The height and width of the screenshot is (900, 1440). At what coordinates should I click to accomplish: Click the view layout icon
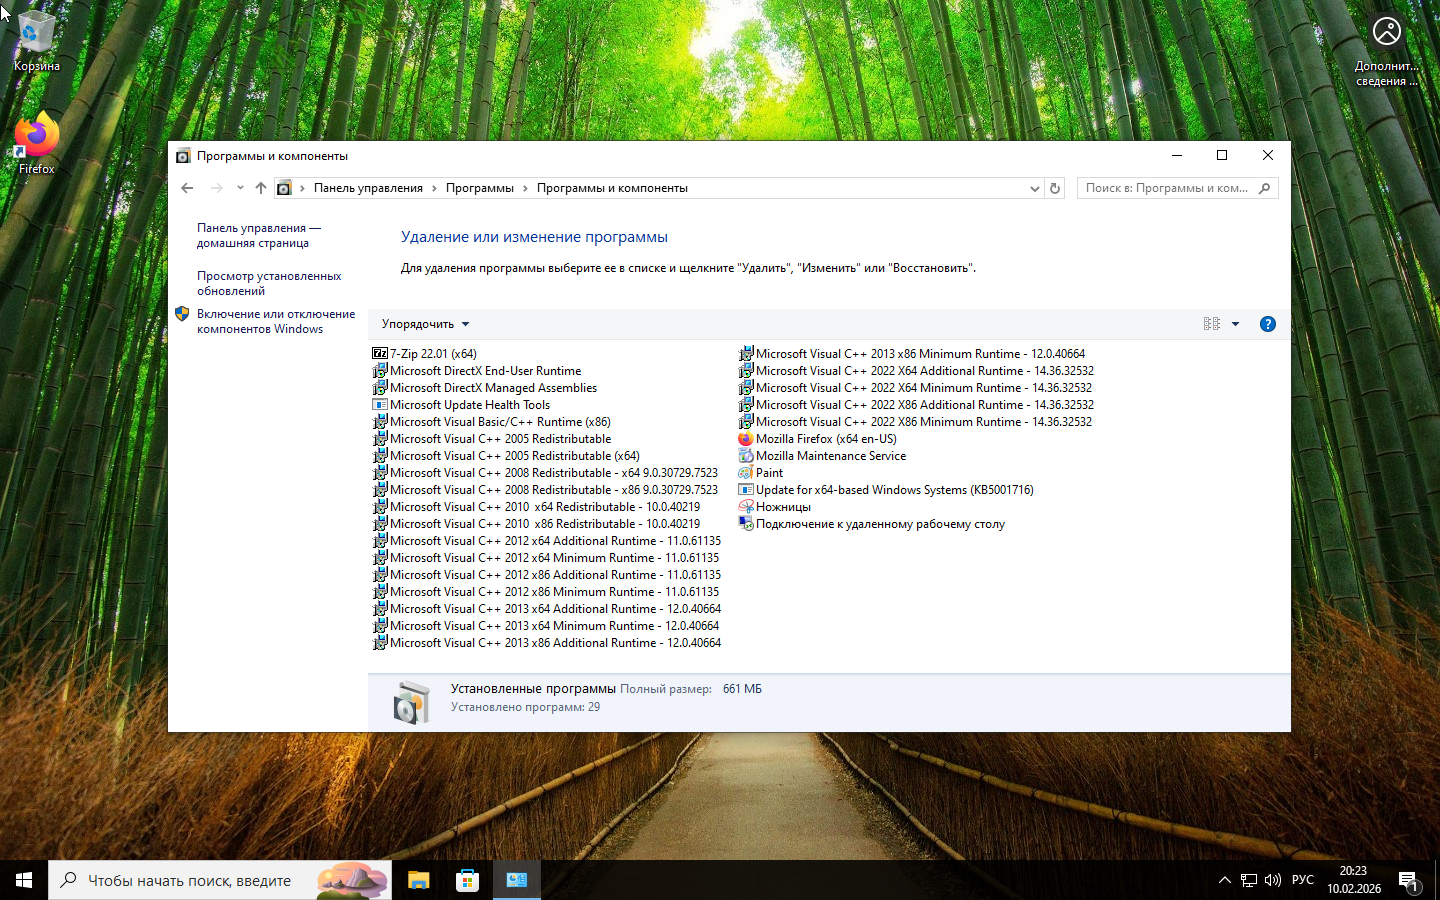click(x=1211, y=324)
